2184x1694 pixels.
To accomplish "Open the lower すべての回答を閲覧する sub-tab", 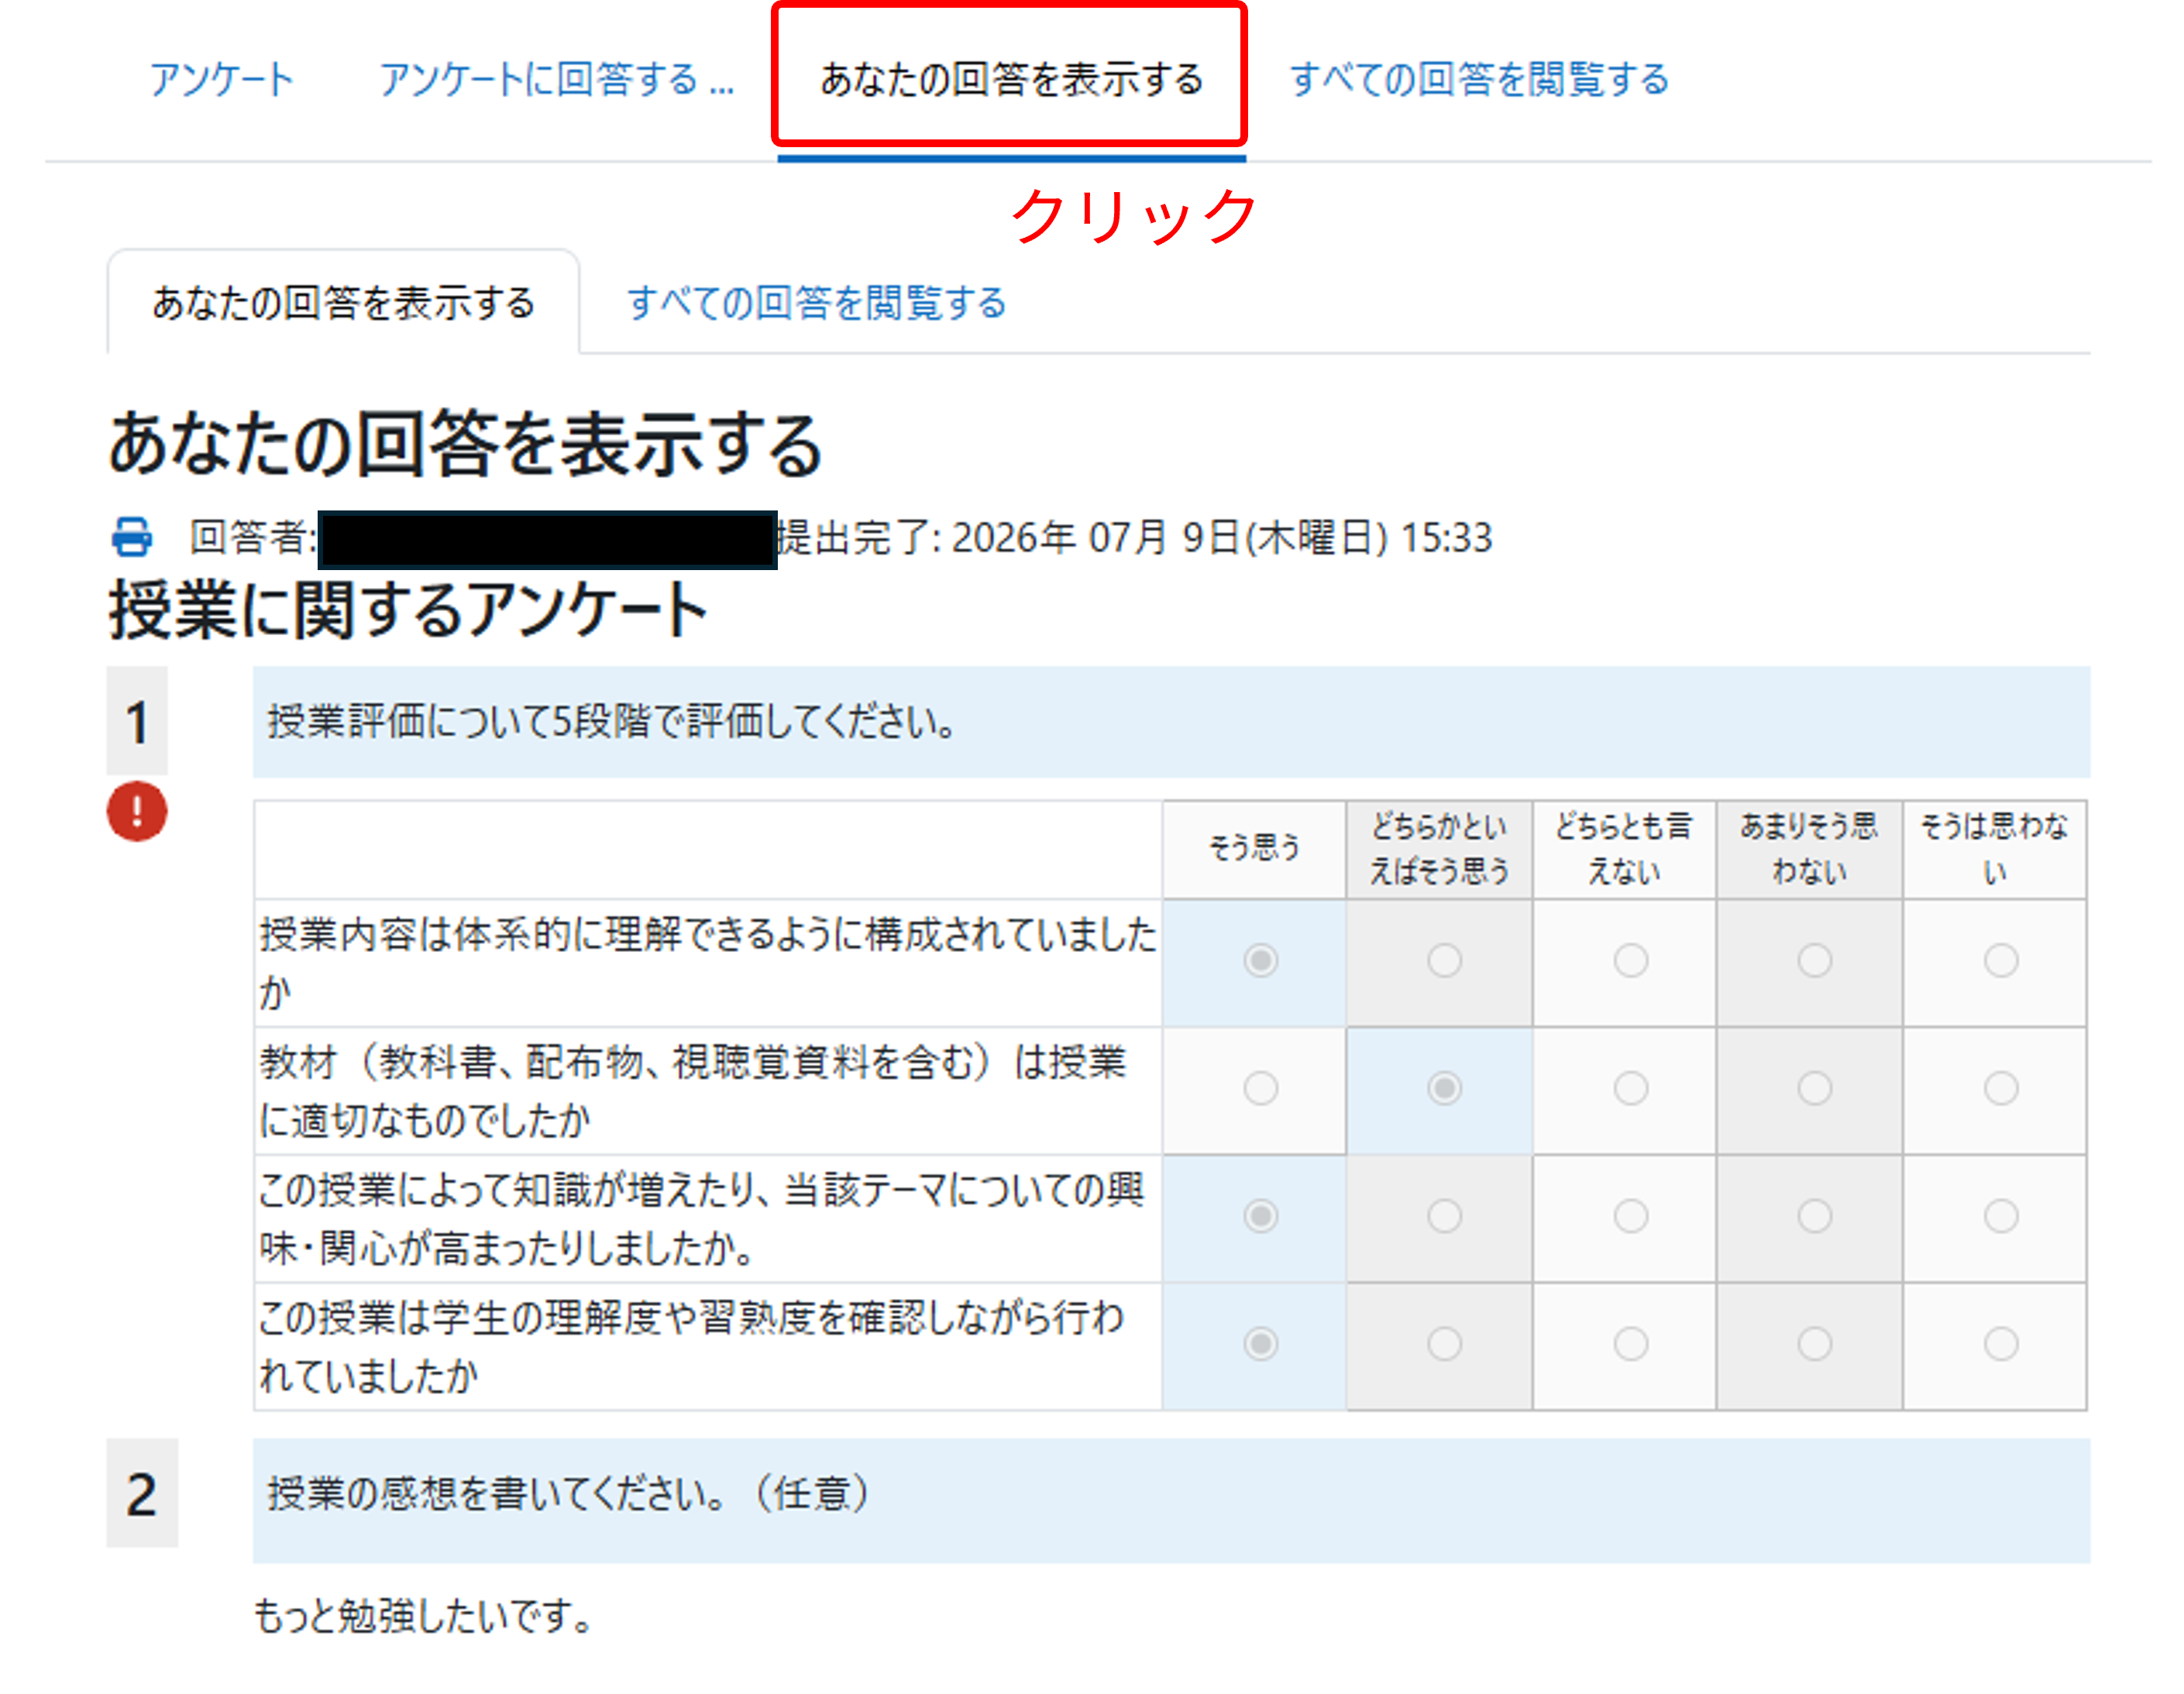I will click(816, 302).
